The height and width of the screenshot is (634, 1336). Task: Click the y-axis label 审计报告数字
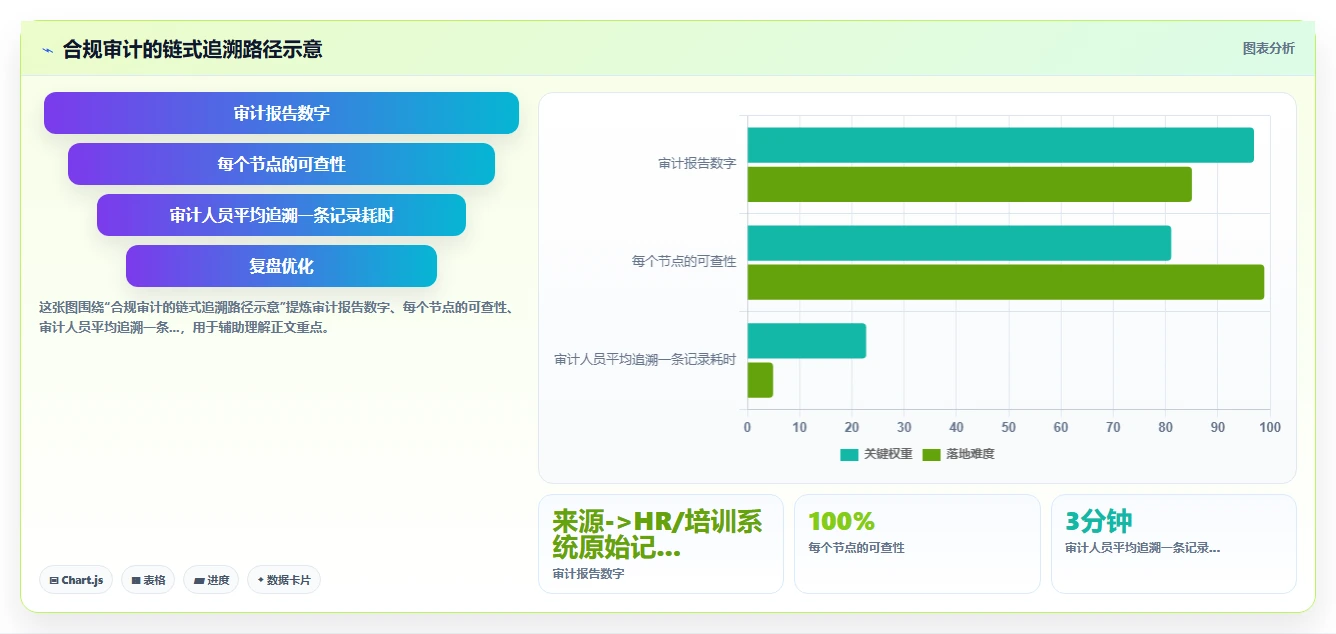point(697,163)
